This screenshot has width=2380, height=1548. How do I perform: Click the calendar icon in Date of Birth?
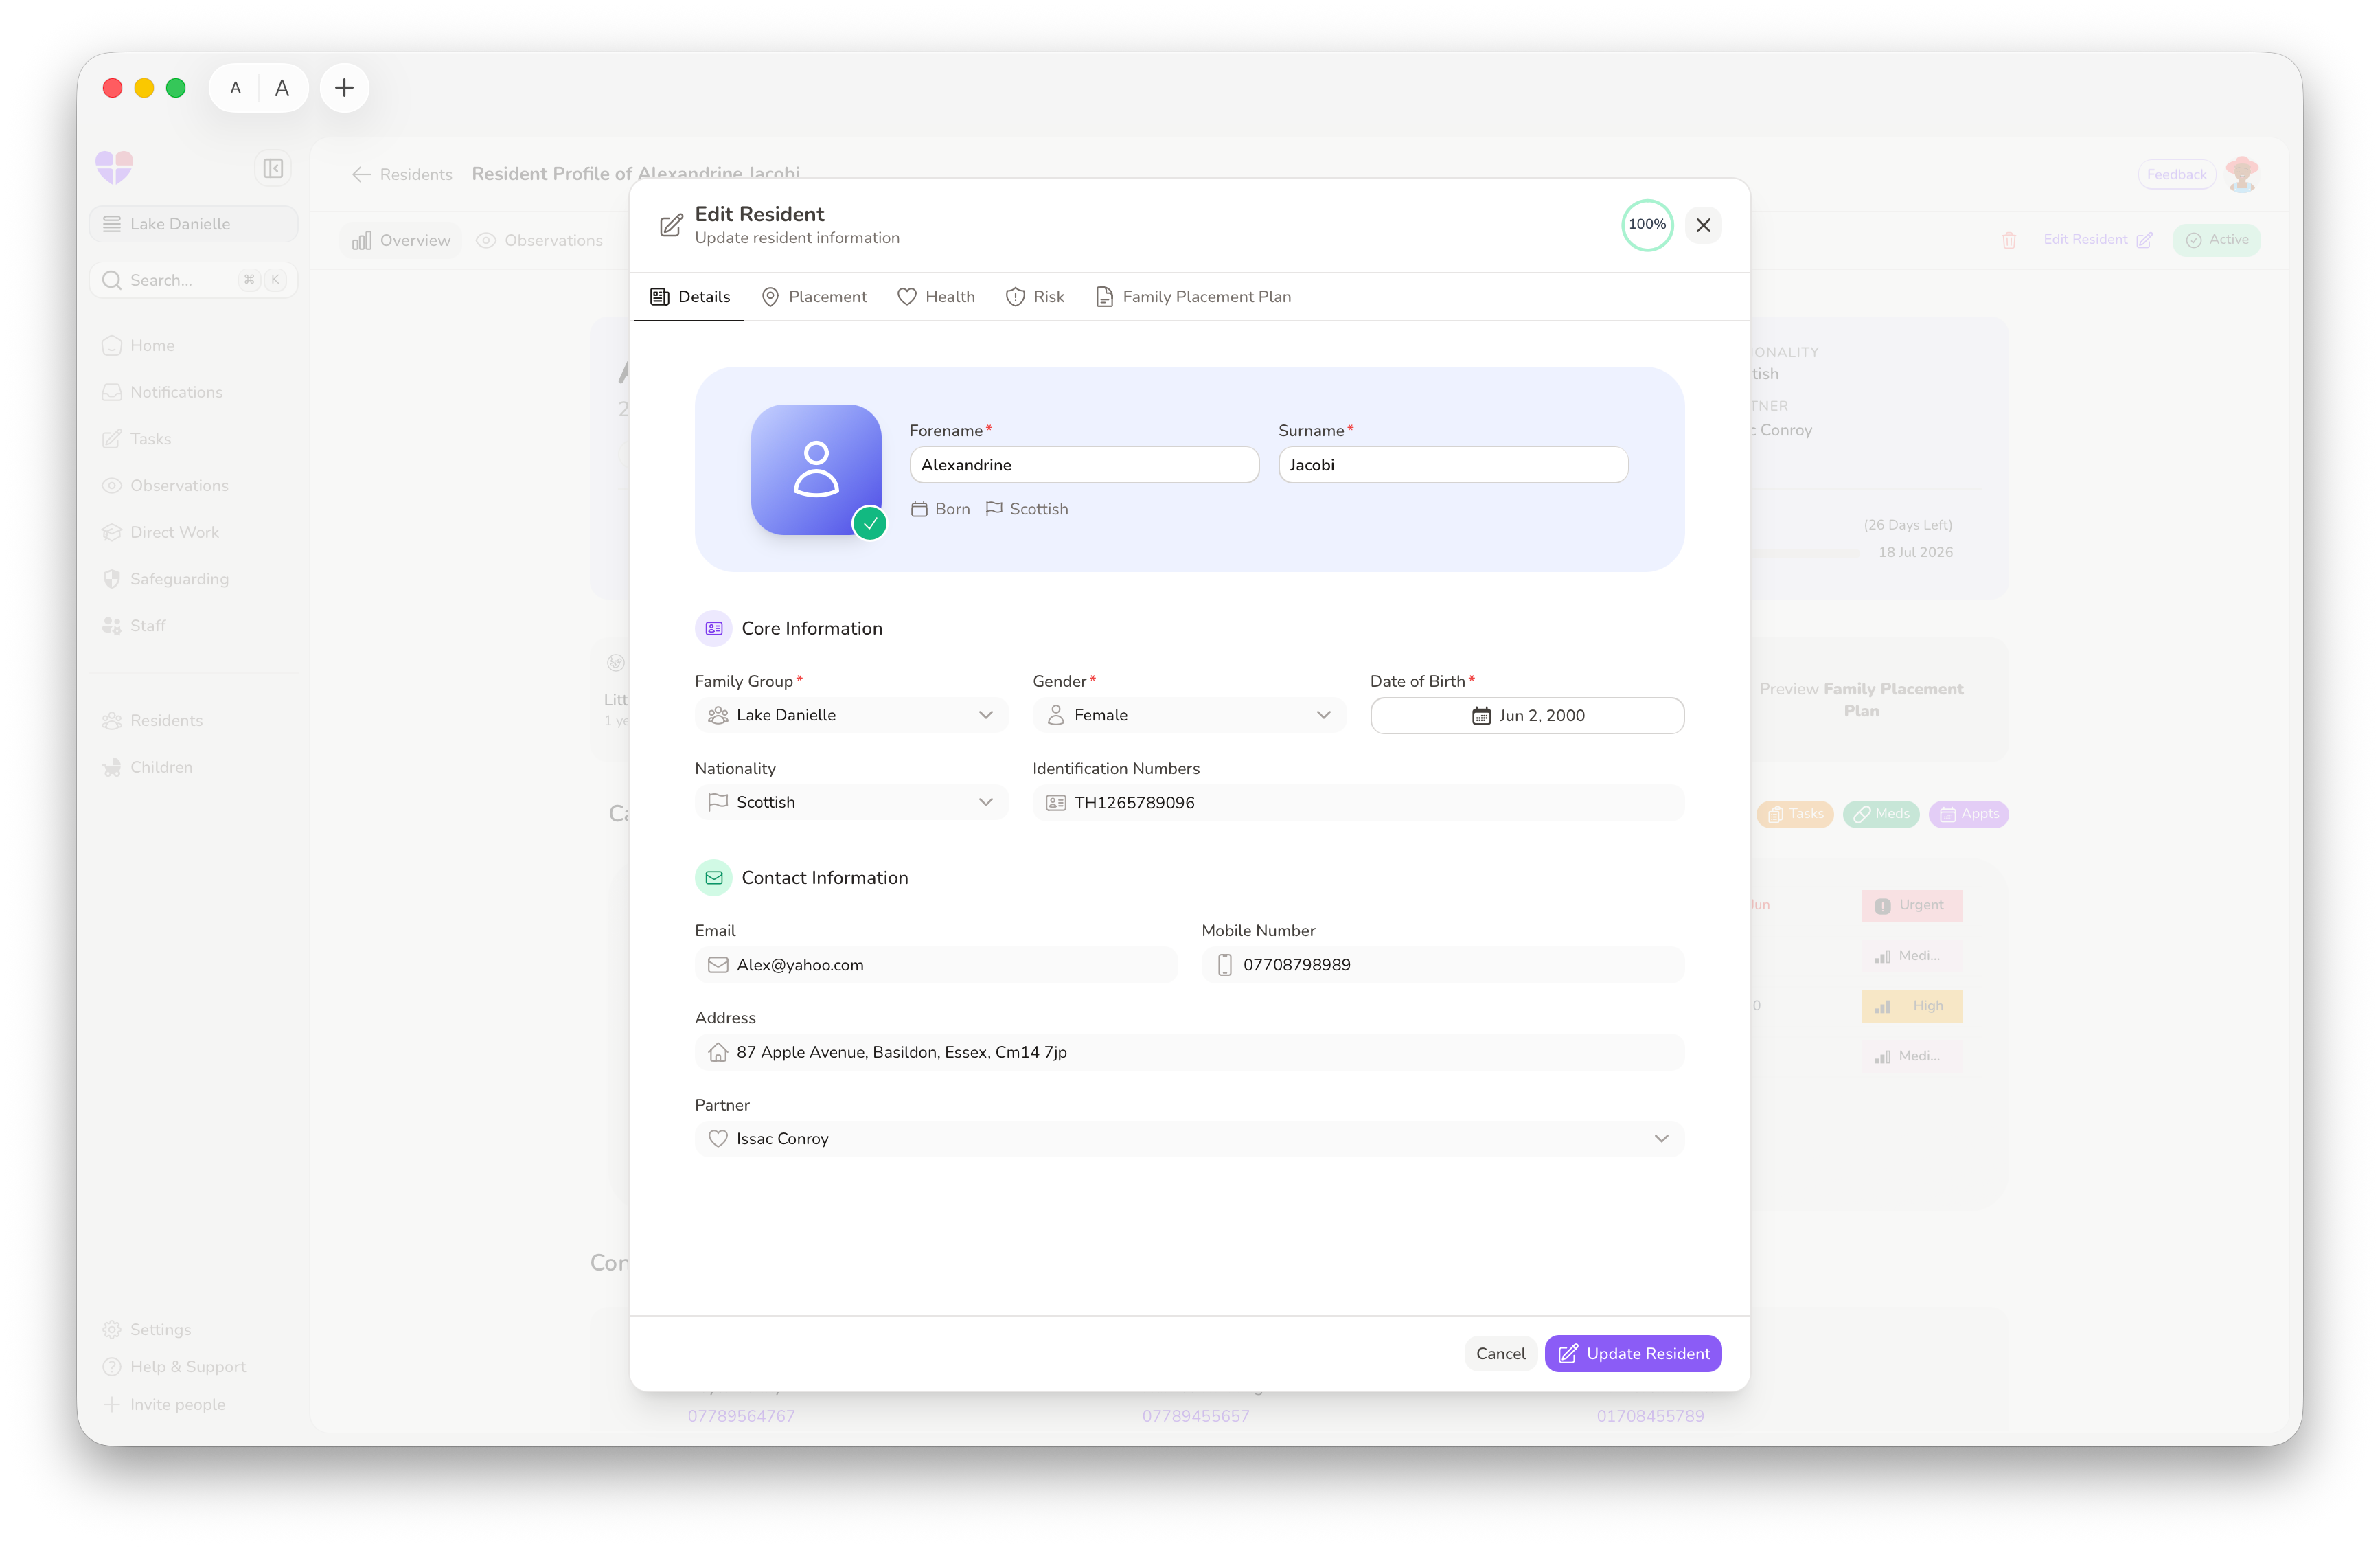click(x=1481, y=716)
